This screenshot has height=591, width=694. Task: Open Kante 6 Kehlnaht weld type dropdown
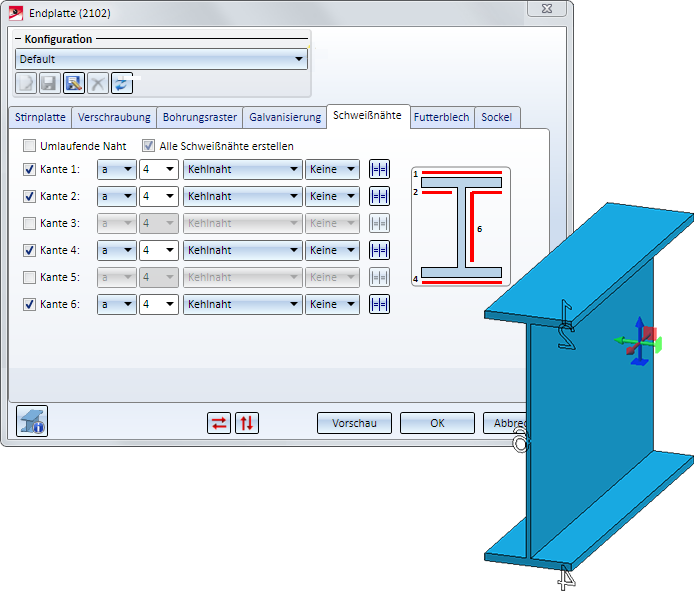tap(243, 304)
